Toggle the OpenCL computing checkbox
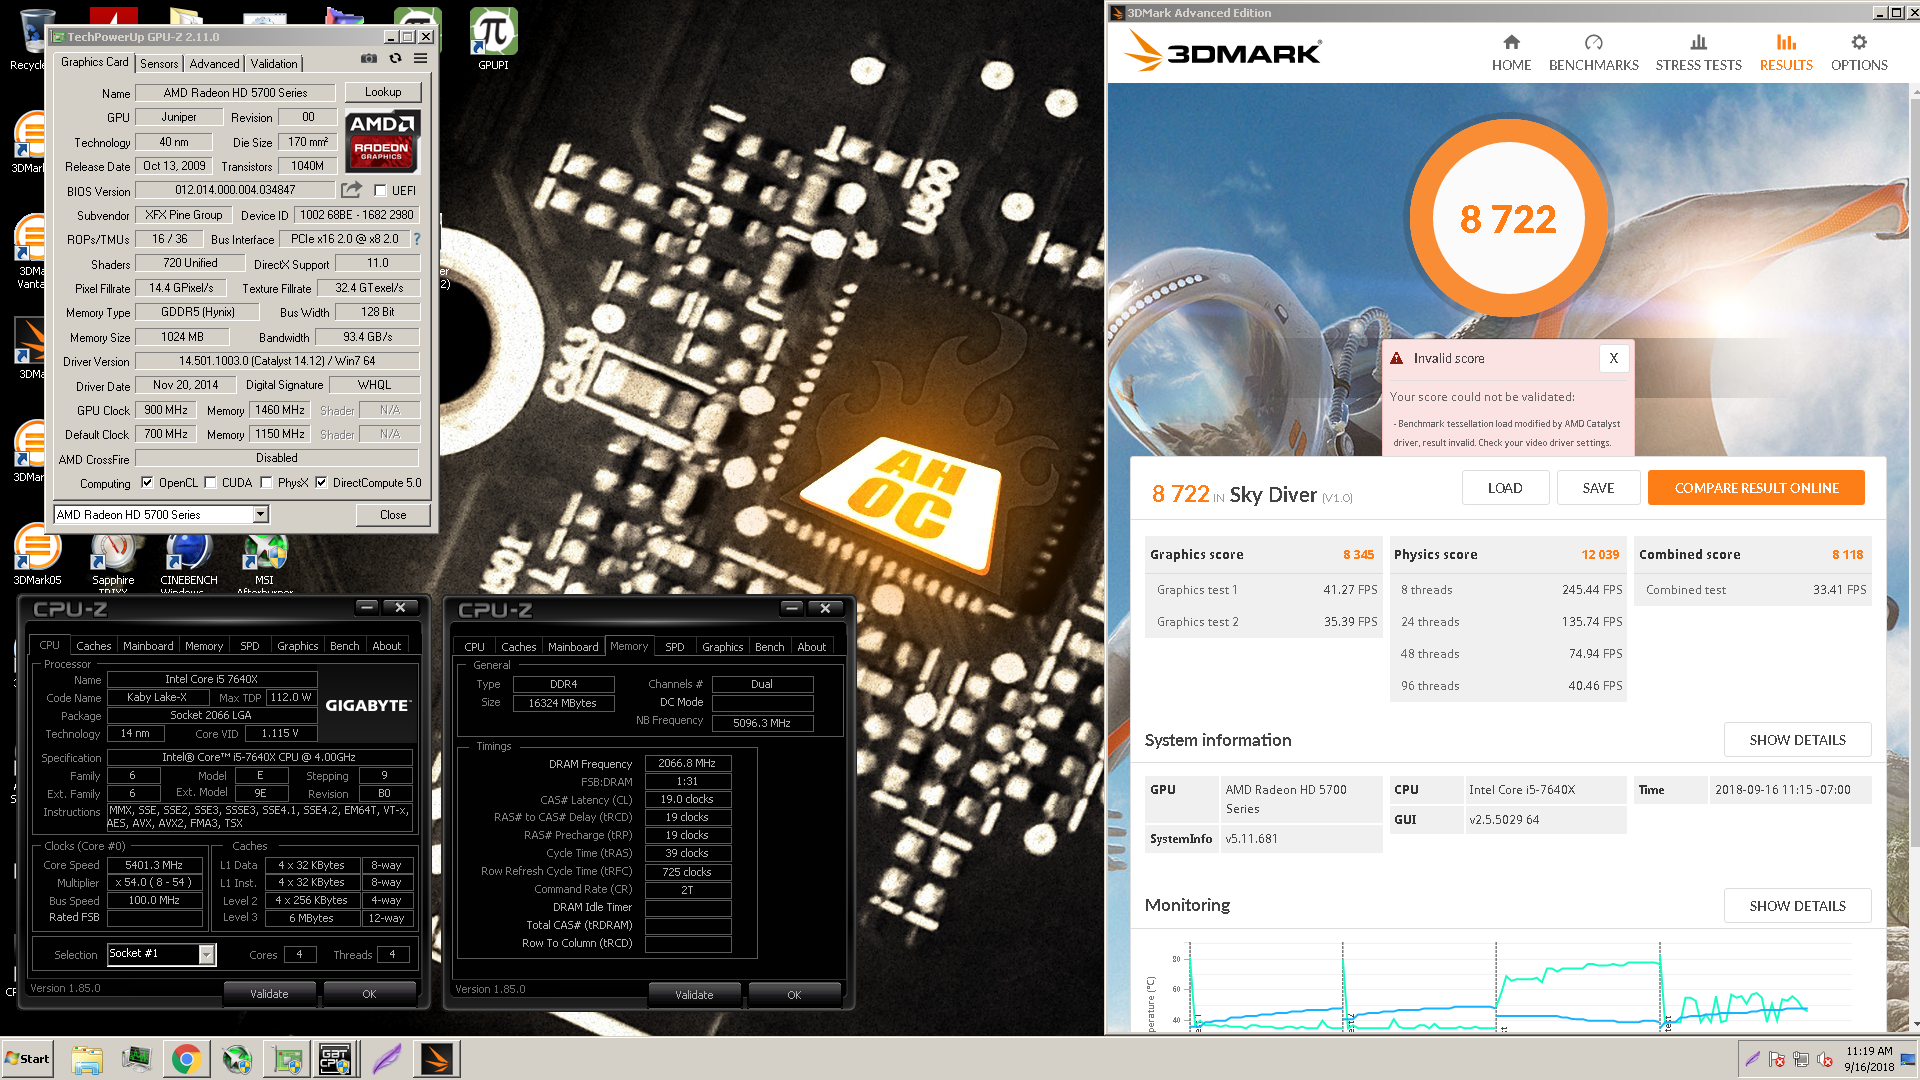This screenshot has height=1080, width=1920. click(x=147, y=483)
